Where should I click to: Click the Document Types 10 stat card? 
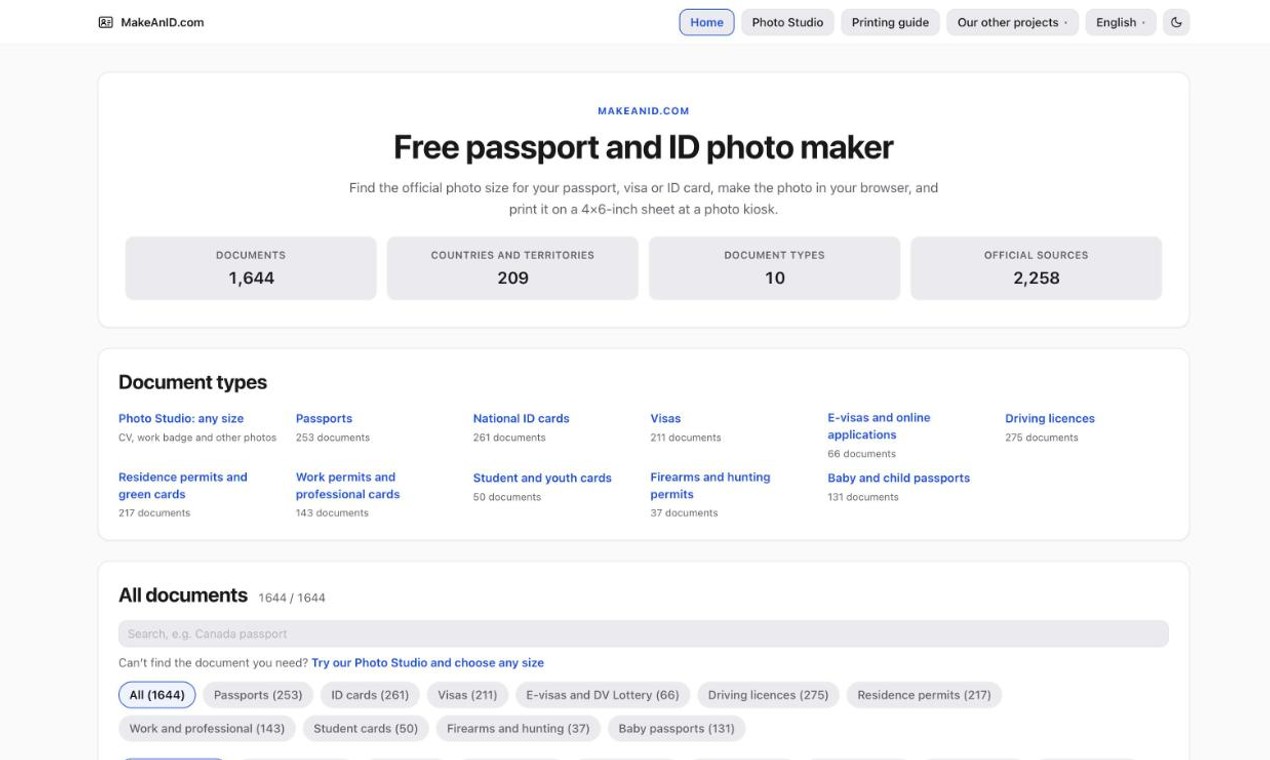coord(774,268)
